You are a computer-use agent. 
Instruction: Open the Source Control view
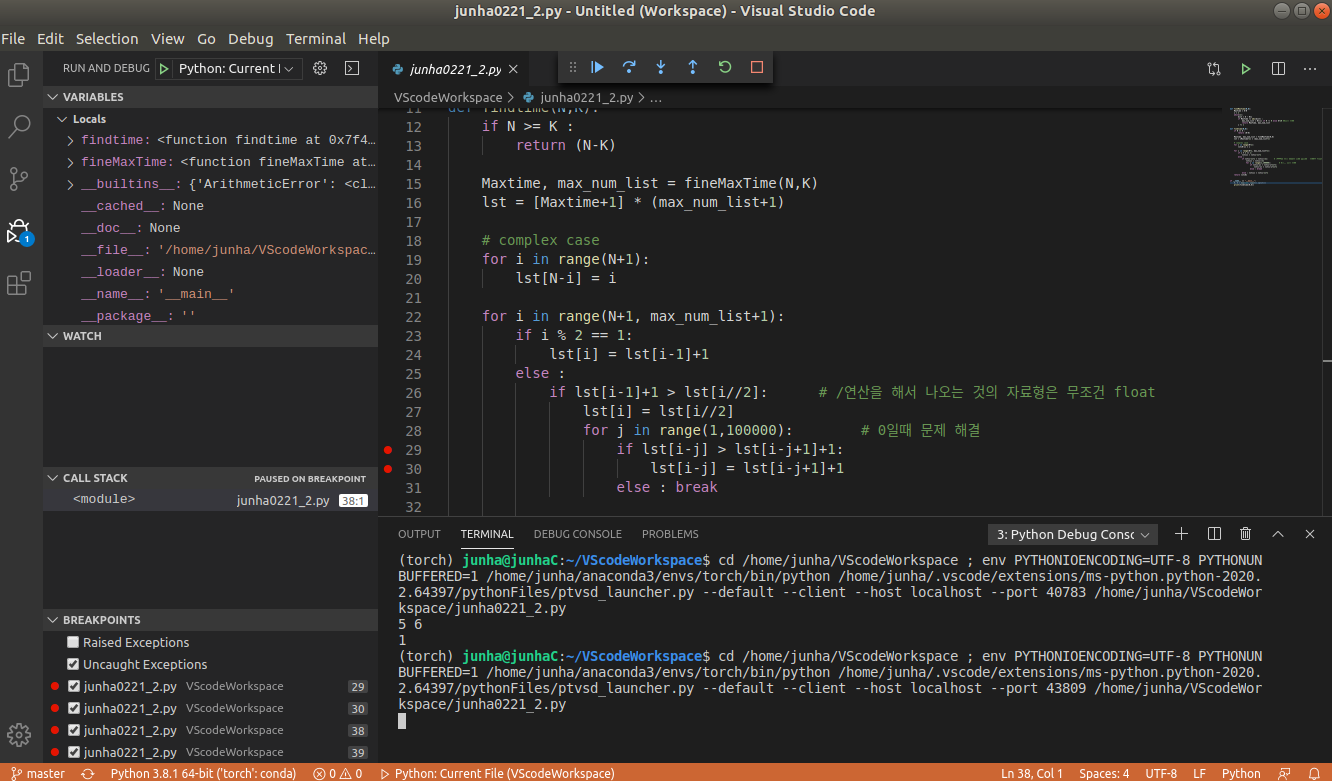click(19, 179)
